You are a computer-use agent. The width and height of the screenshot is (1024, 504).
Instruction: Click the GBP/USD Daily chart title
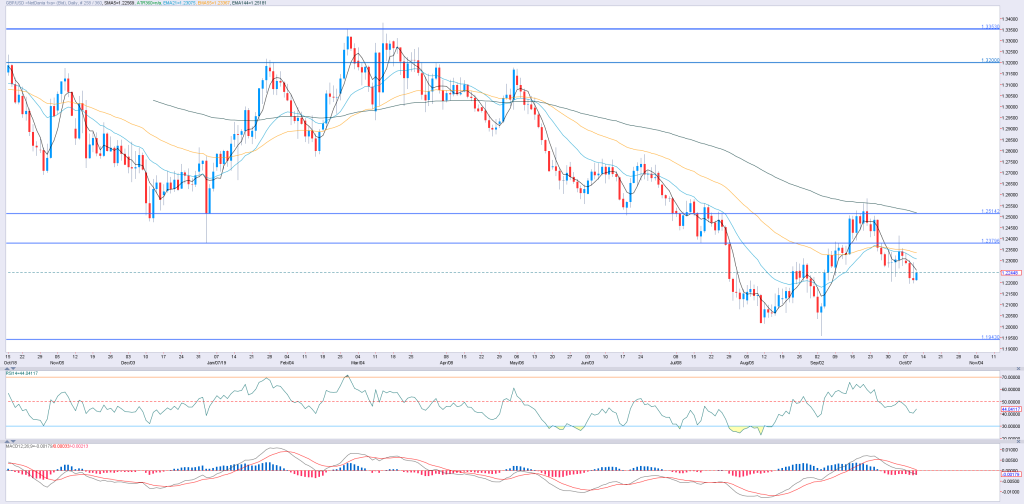click(x=54, y=3)
